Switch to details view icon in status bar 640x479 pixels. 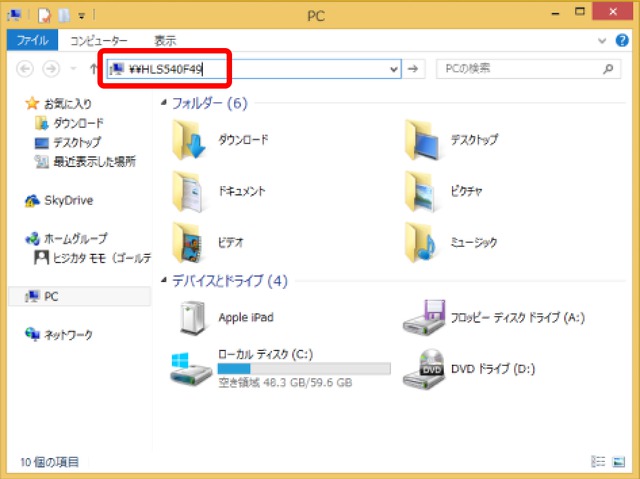point(598,462)
